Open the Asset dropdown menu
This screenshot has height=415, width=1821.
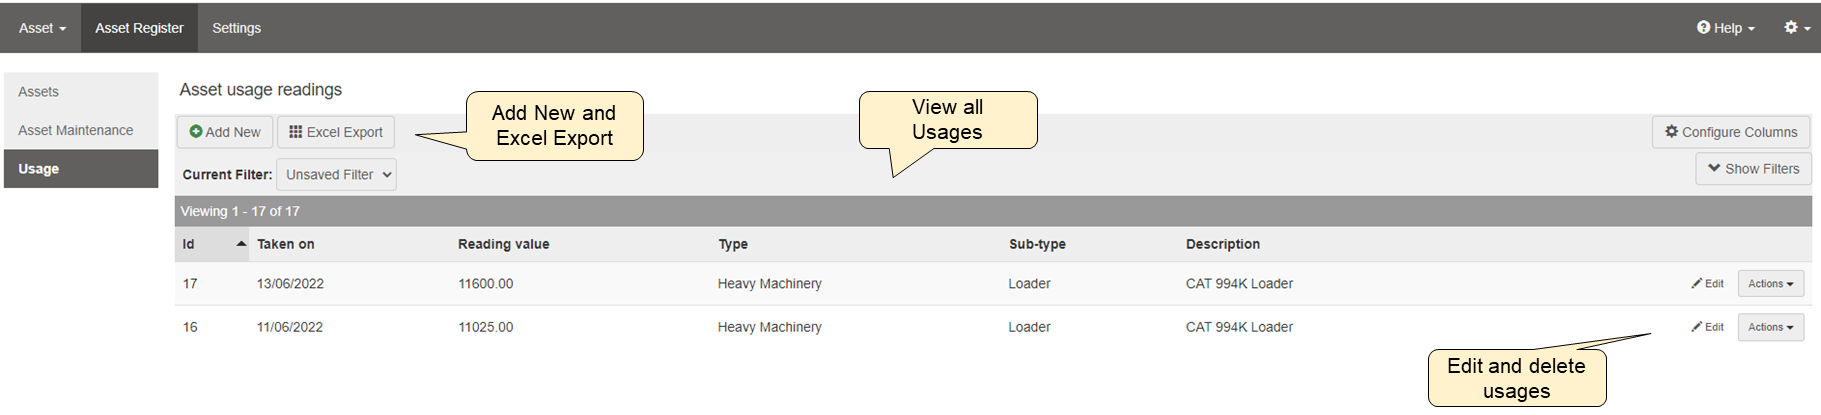pyautogui.click(x=42, y=28)
